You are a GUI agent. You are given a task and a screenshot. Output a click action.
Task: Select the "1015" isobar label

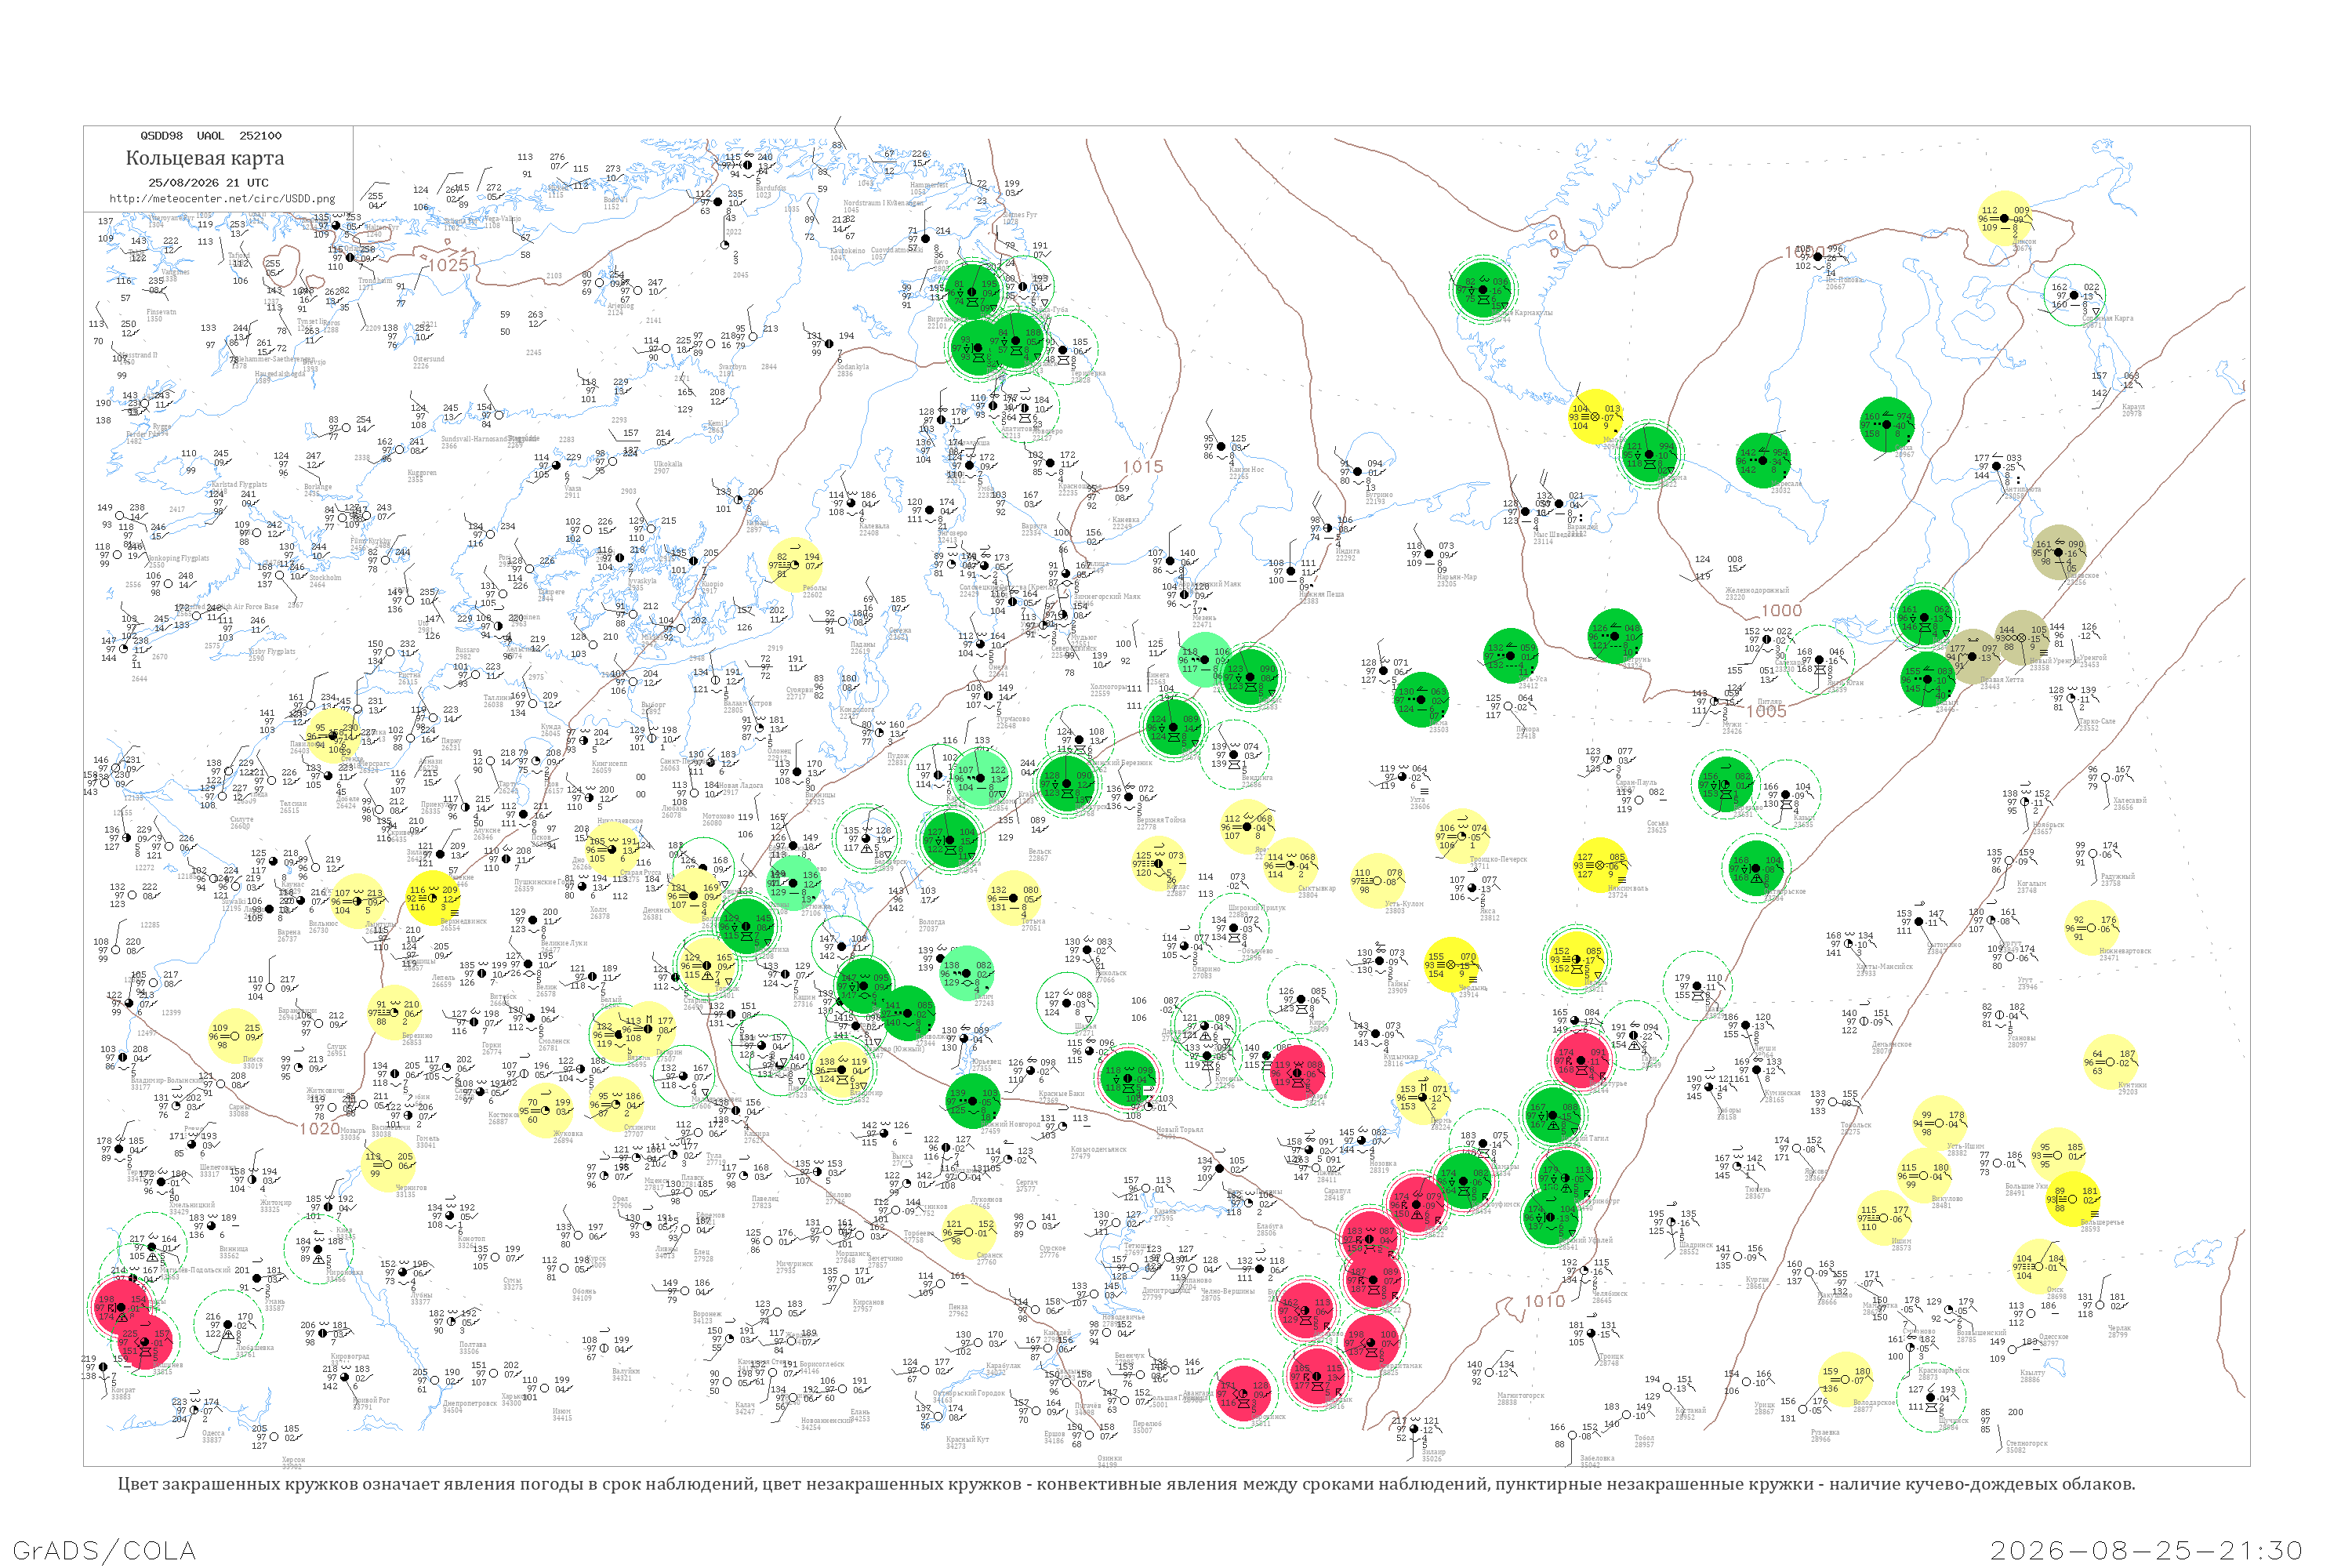click(x=1142, y=467)
